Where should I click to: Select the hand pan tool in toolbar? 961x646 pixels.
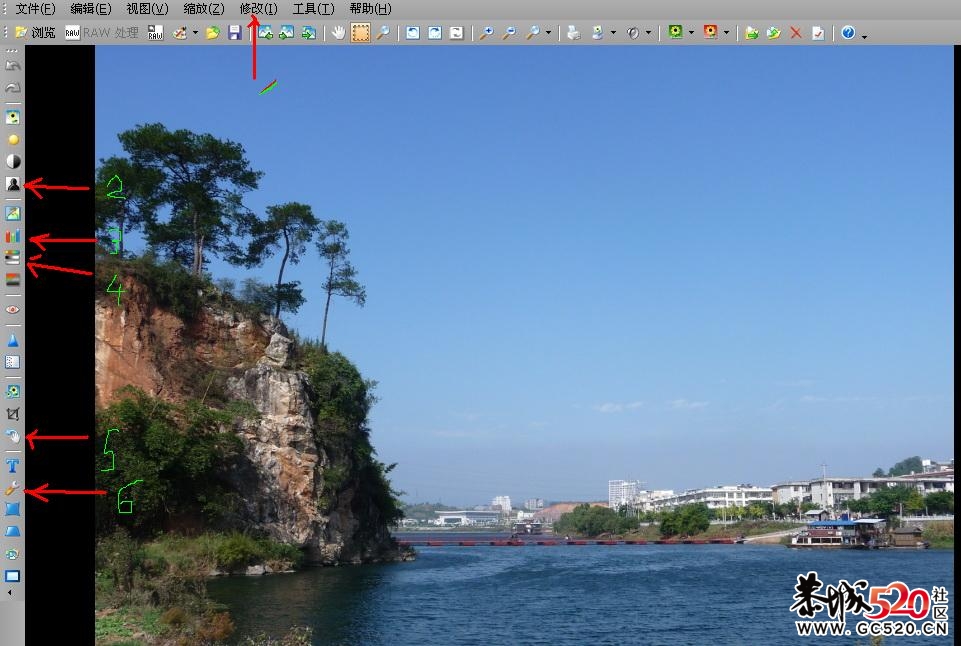tap(339, 33)
